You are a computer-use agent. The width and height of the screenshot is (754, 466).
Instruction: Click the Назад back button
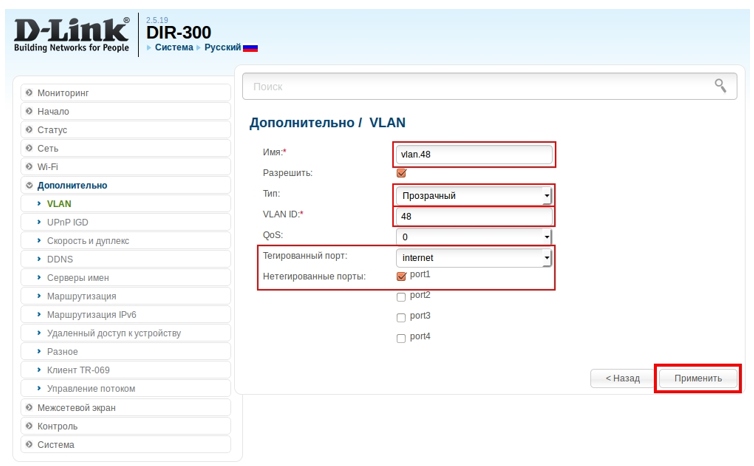pyautogui.click(x=620, y=378)
